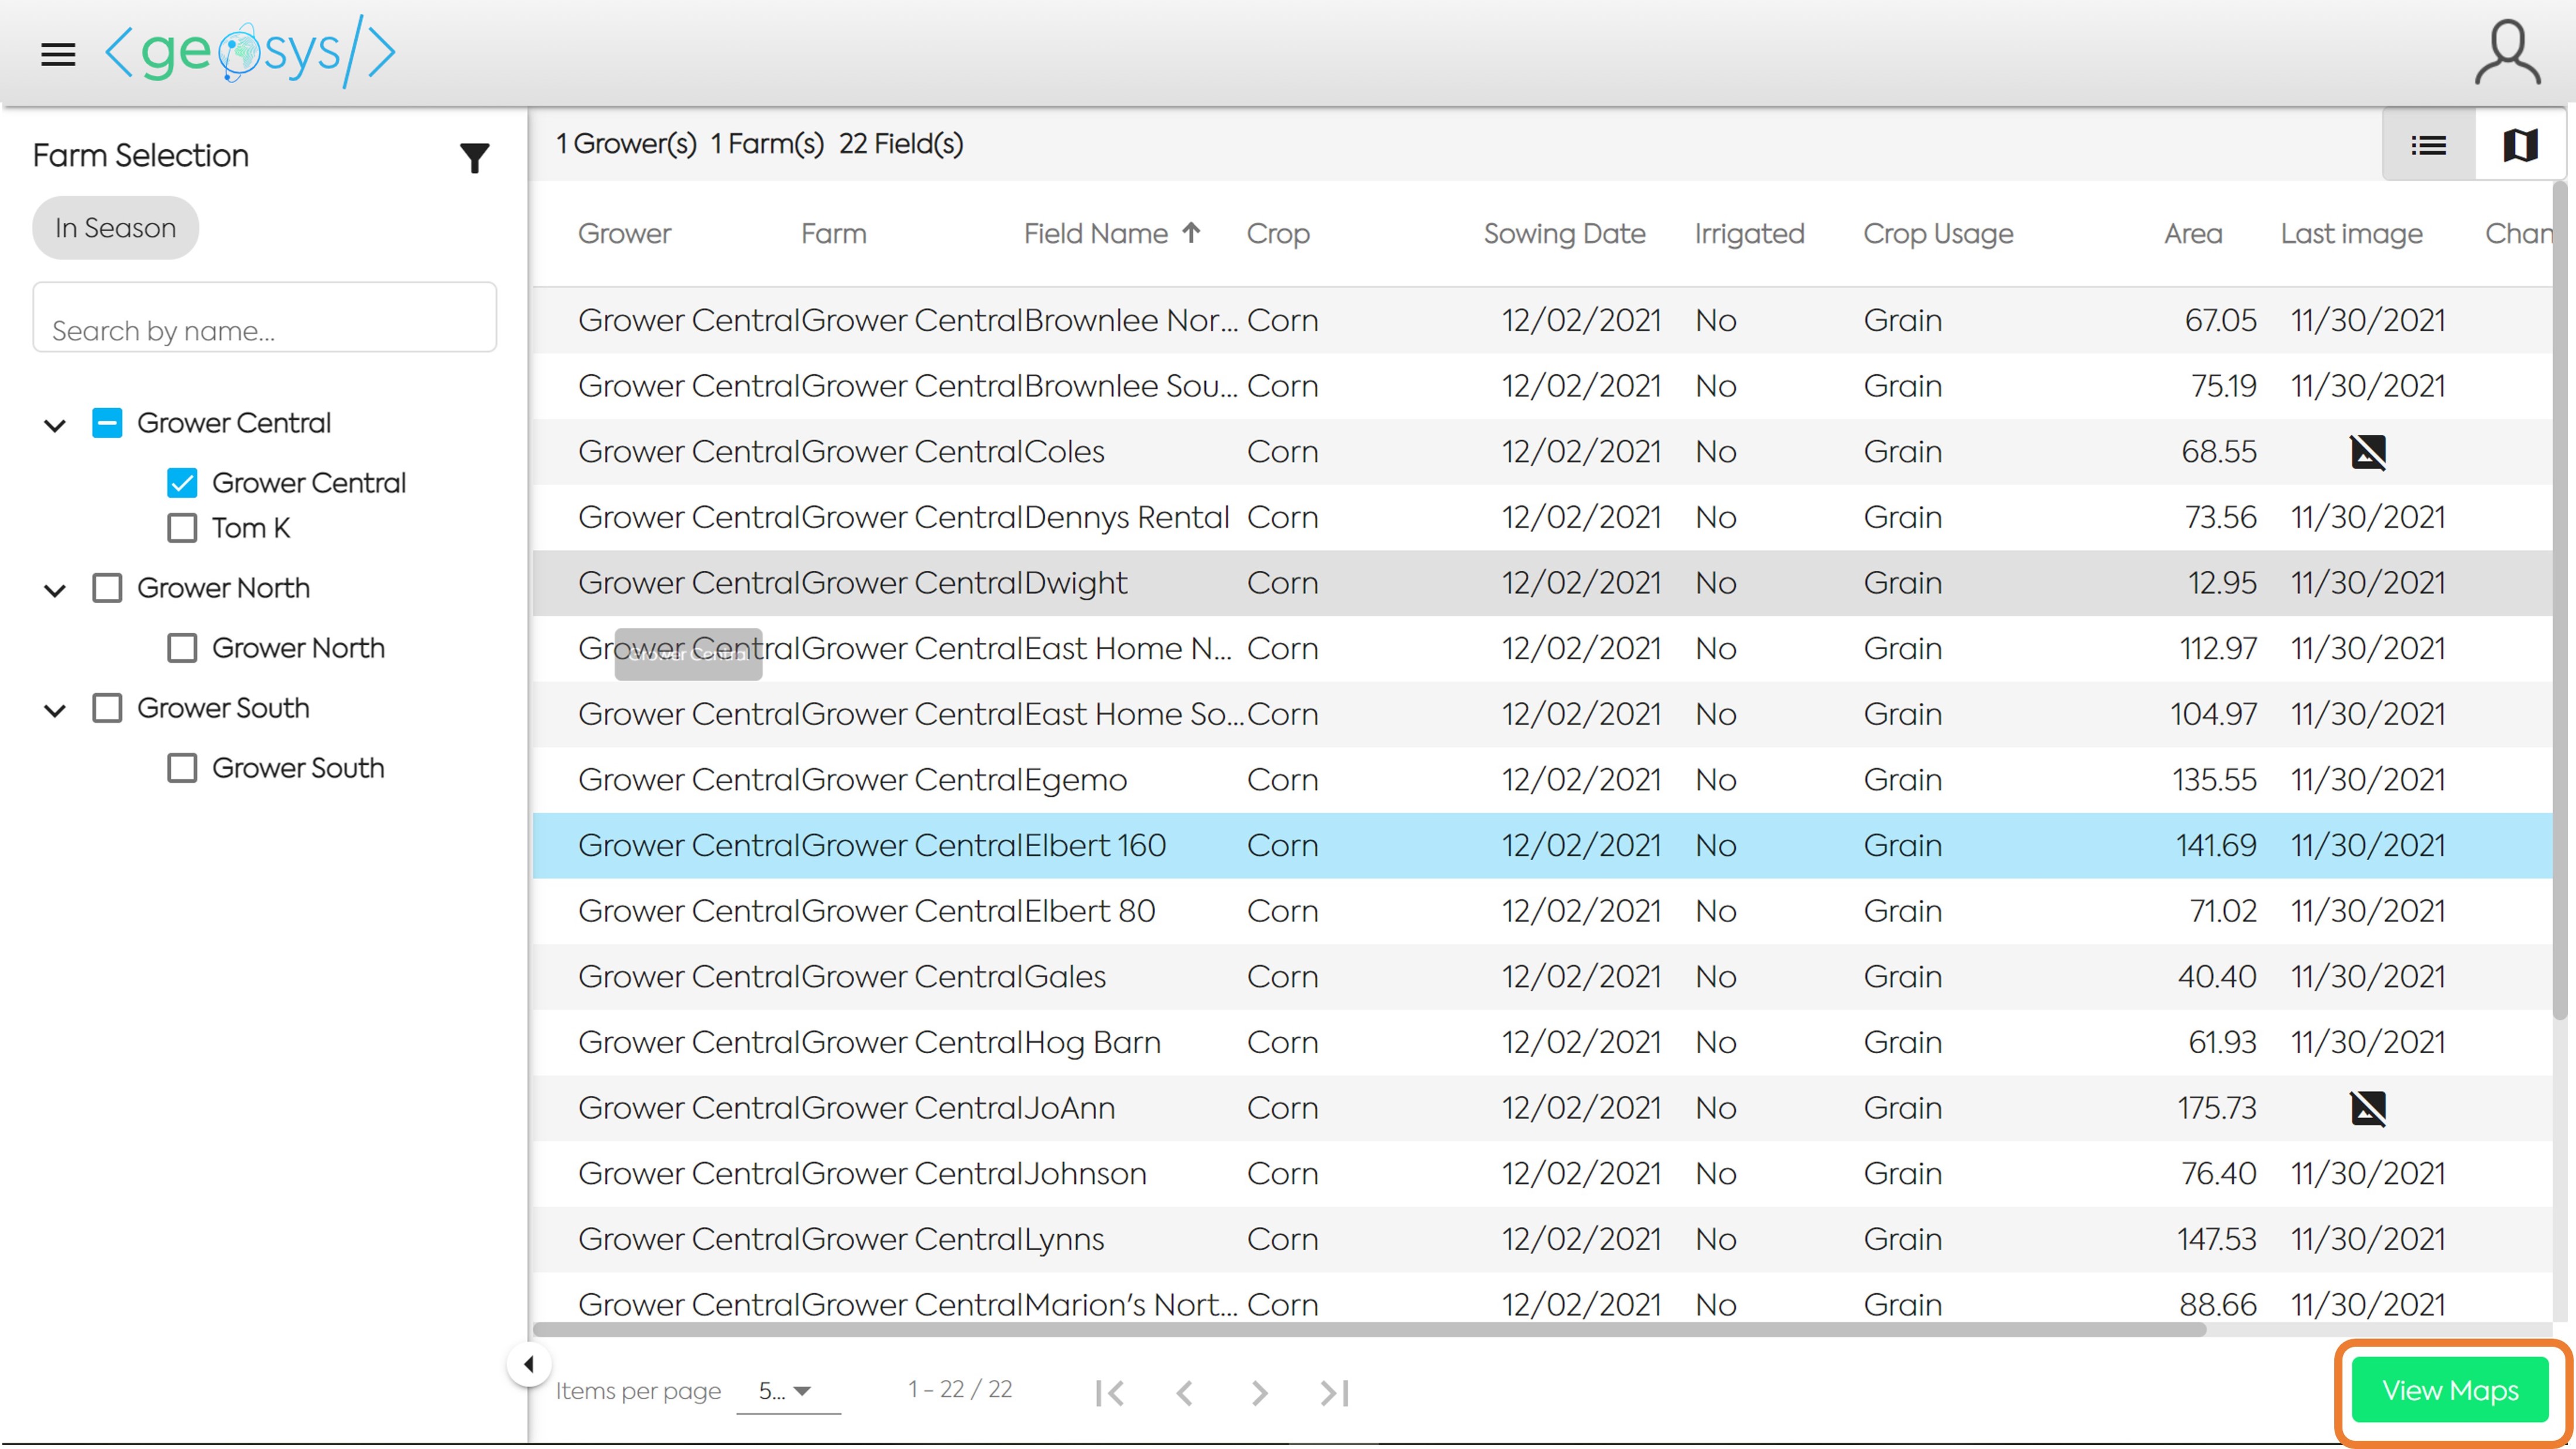Click the farm selection filter icon
Image resolution: width=2576 pixels, height=1449 pixels.
click(474, 157)
